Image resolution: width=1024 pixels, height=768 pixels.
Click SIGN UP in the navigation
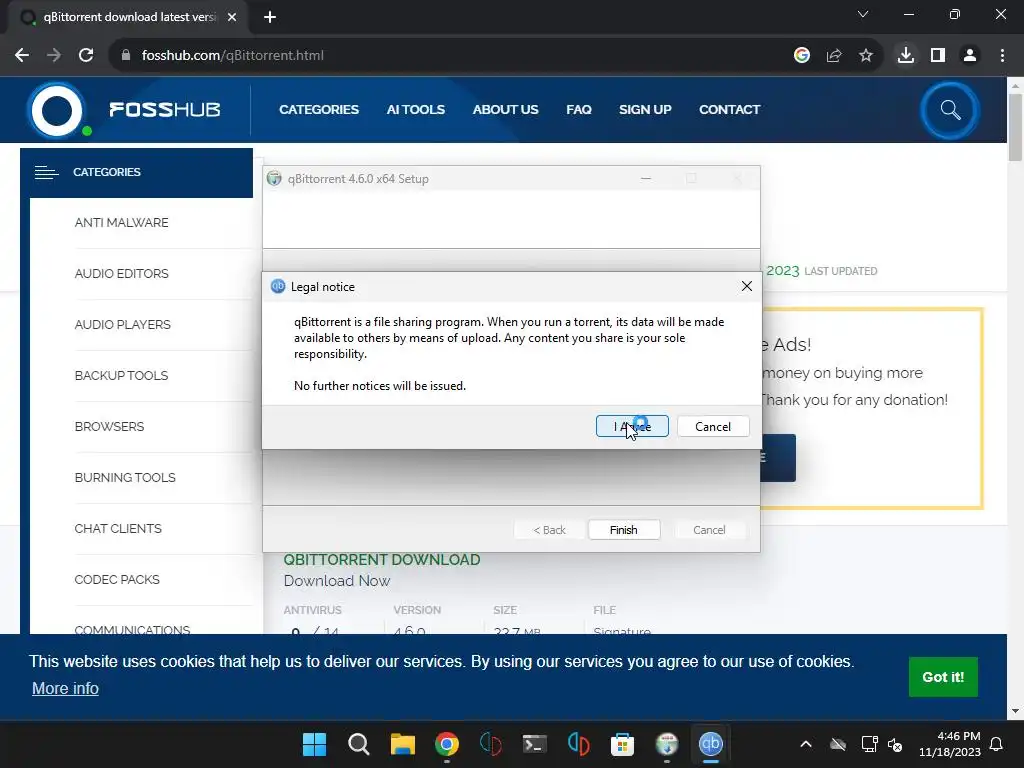[645, 110]
